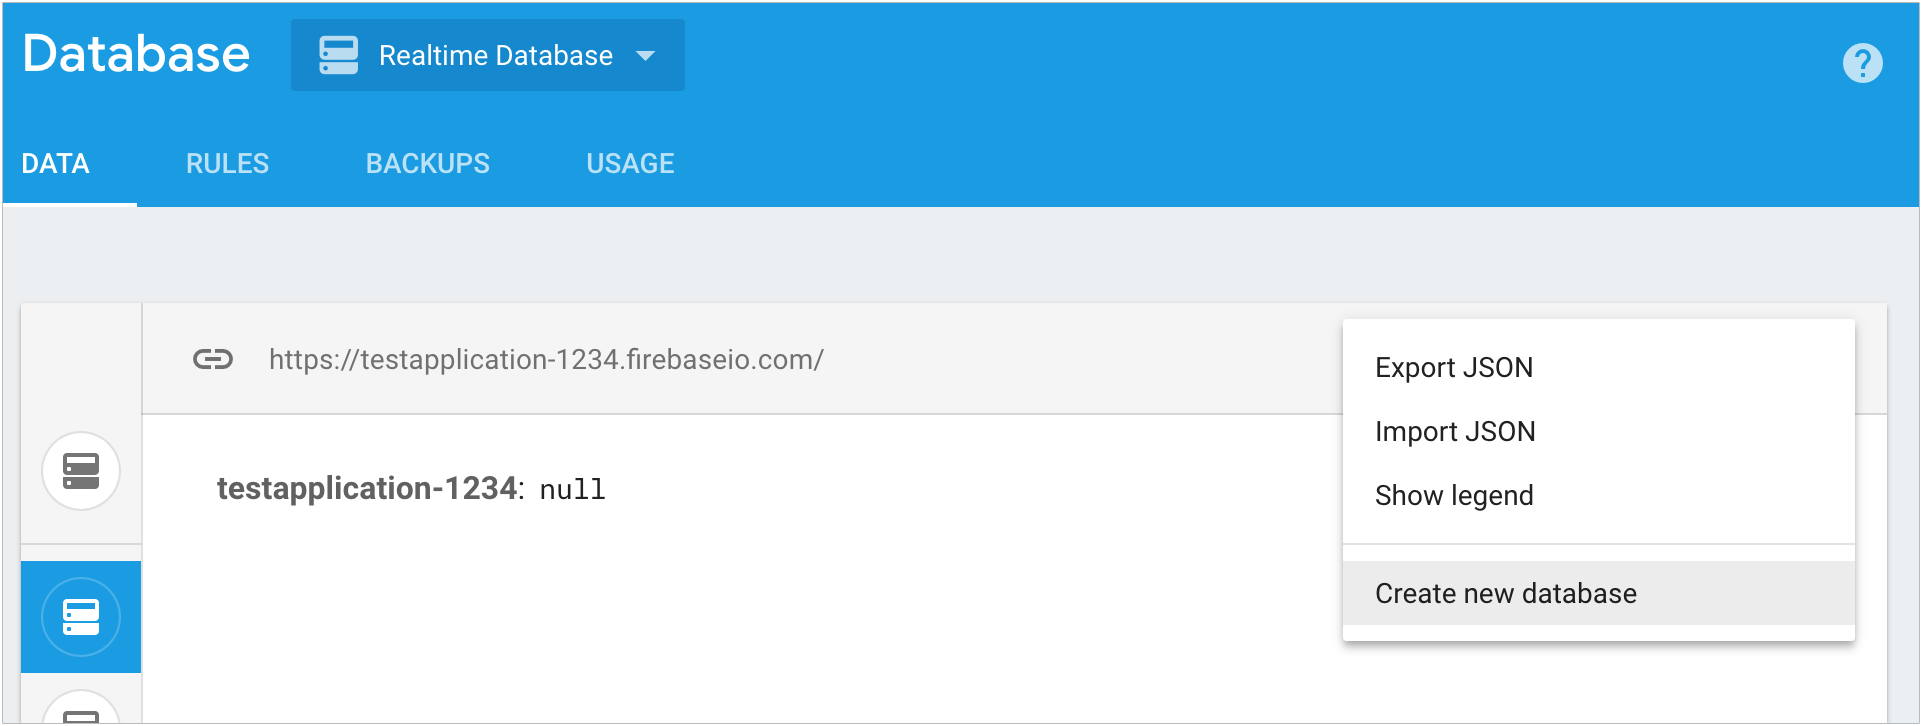
Task: Switch to the BACKUPS tab
Action: (427, 163)
